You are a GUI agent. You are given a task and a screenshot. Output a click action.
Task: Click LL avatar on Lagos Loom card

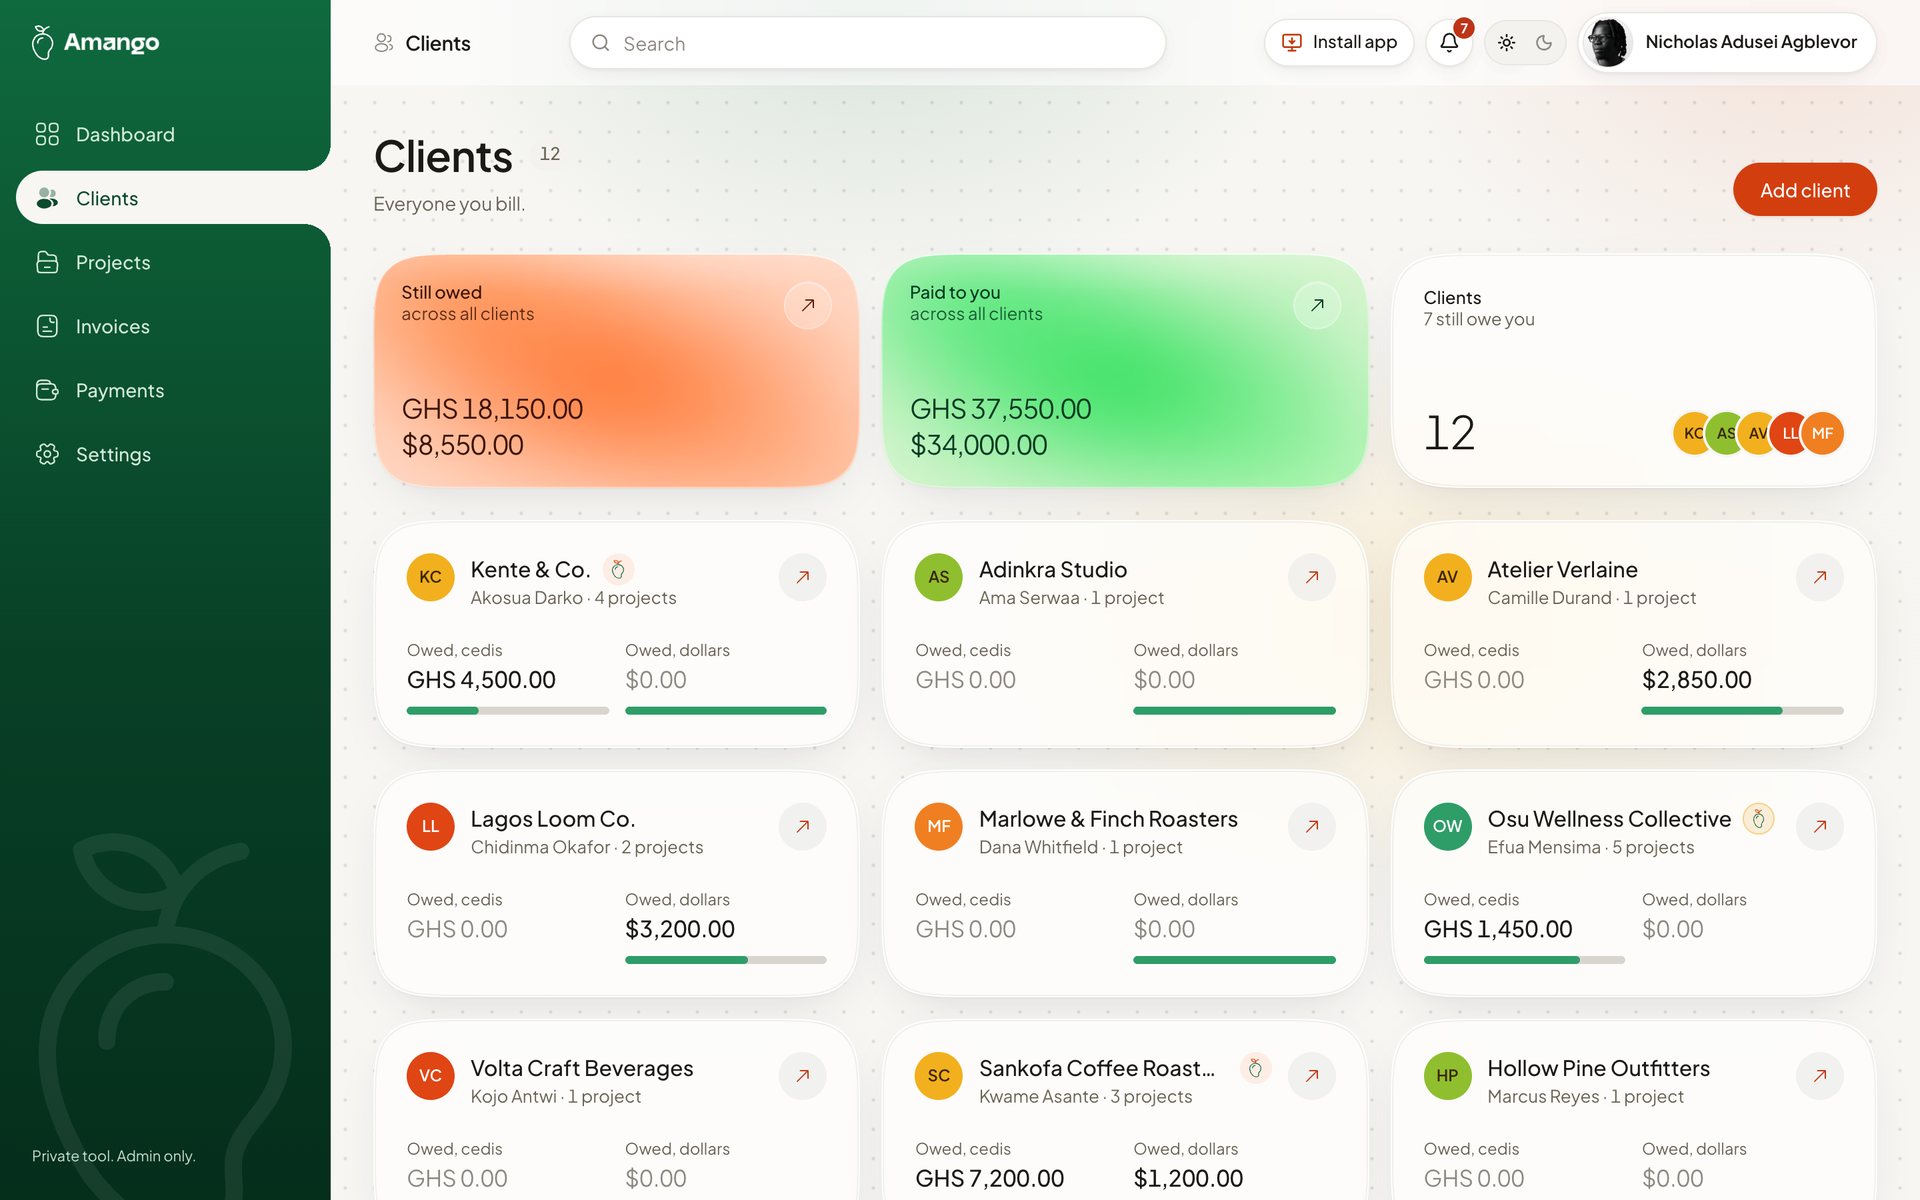click(x=430, y=826)
